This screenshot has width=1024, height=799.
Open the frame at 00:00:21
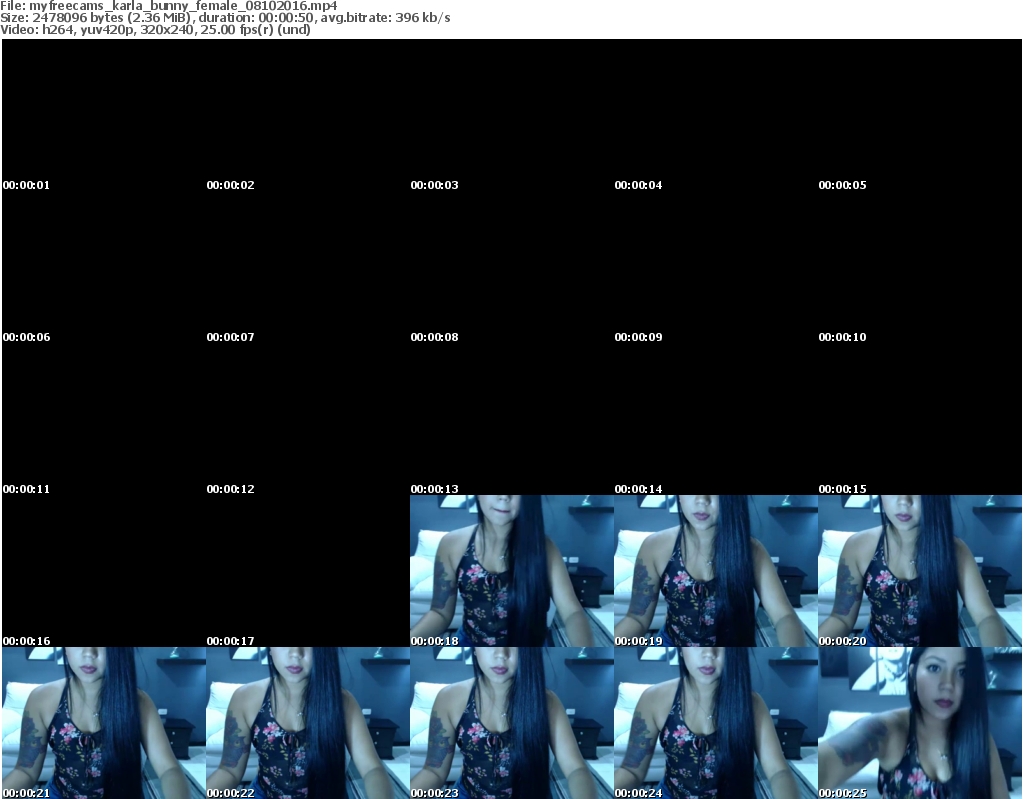point(104,723)
